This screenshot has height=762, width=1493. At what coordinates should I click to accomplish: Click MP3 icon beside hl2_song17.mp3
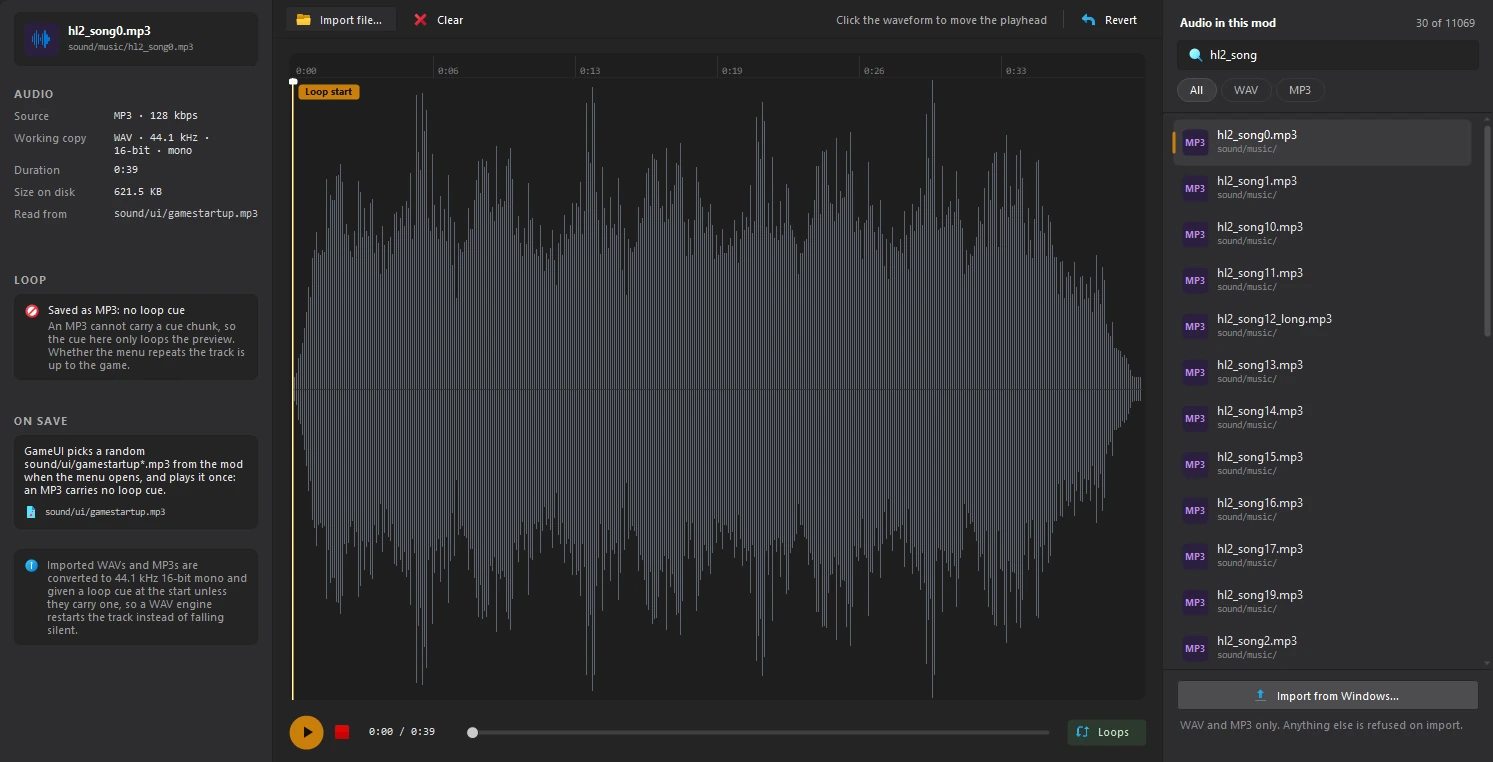coord(1195,556)
